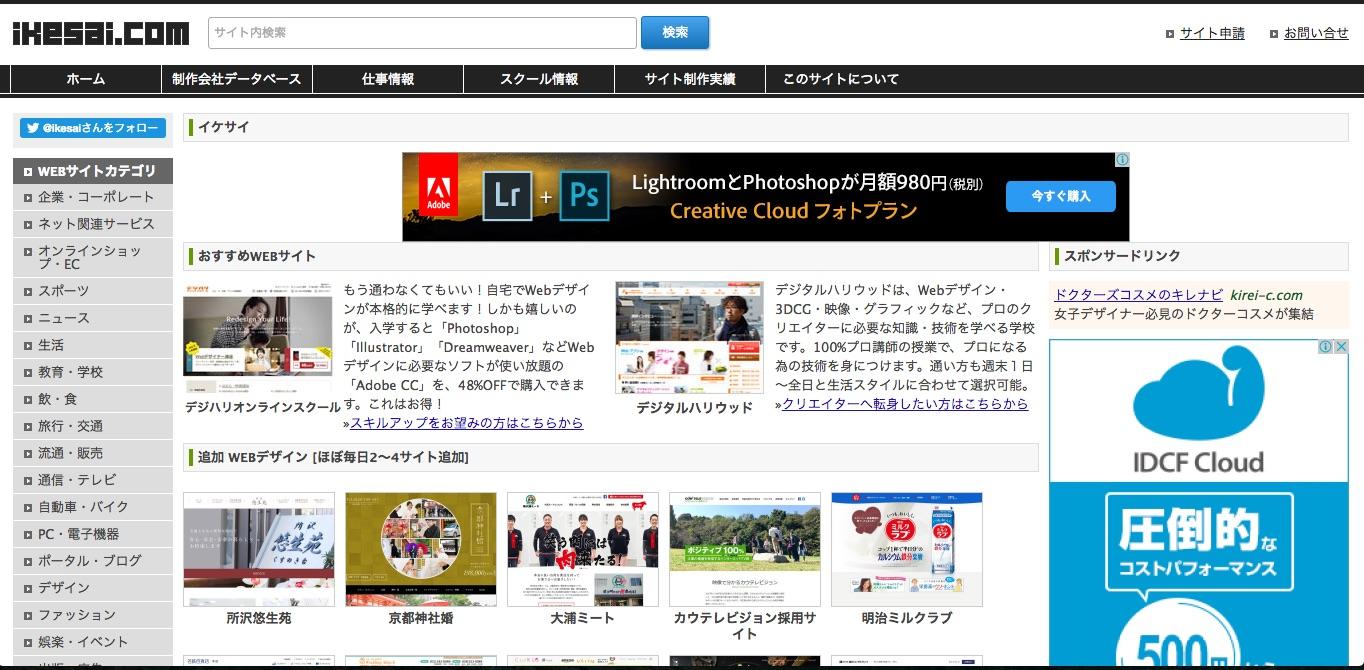1364x670 pixels.
Task: Close the IDCF Cloud sidebar ad
Action: click(x=1341, y=347)
